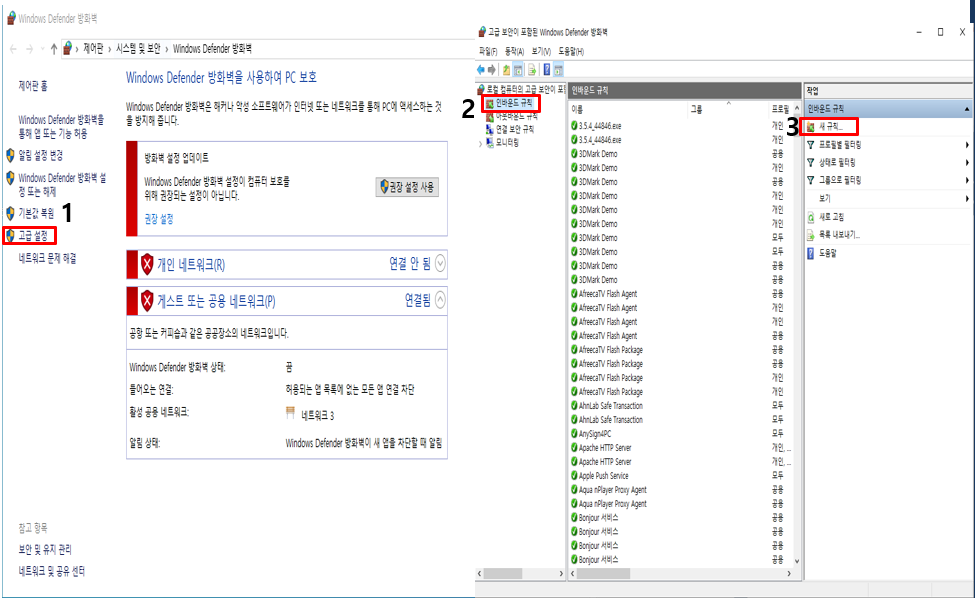The width and height of the screenshot is (975, 598).
Task: Collapse the 게스트 또는 공용 네트워크 chevron
Action: (x=440, y=300)
